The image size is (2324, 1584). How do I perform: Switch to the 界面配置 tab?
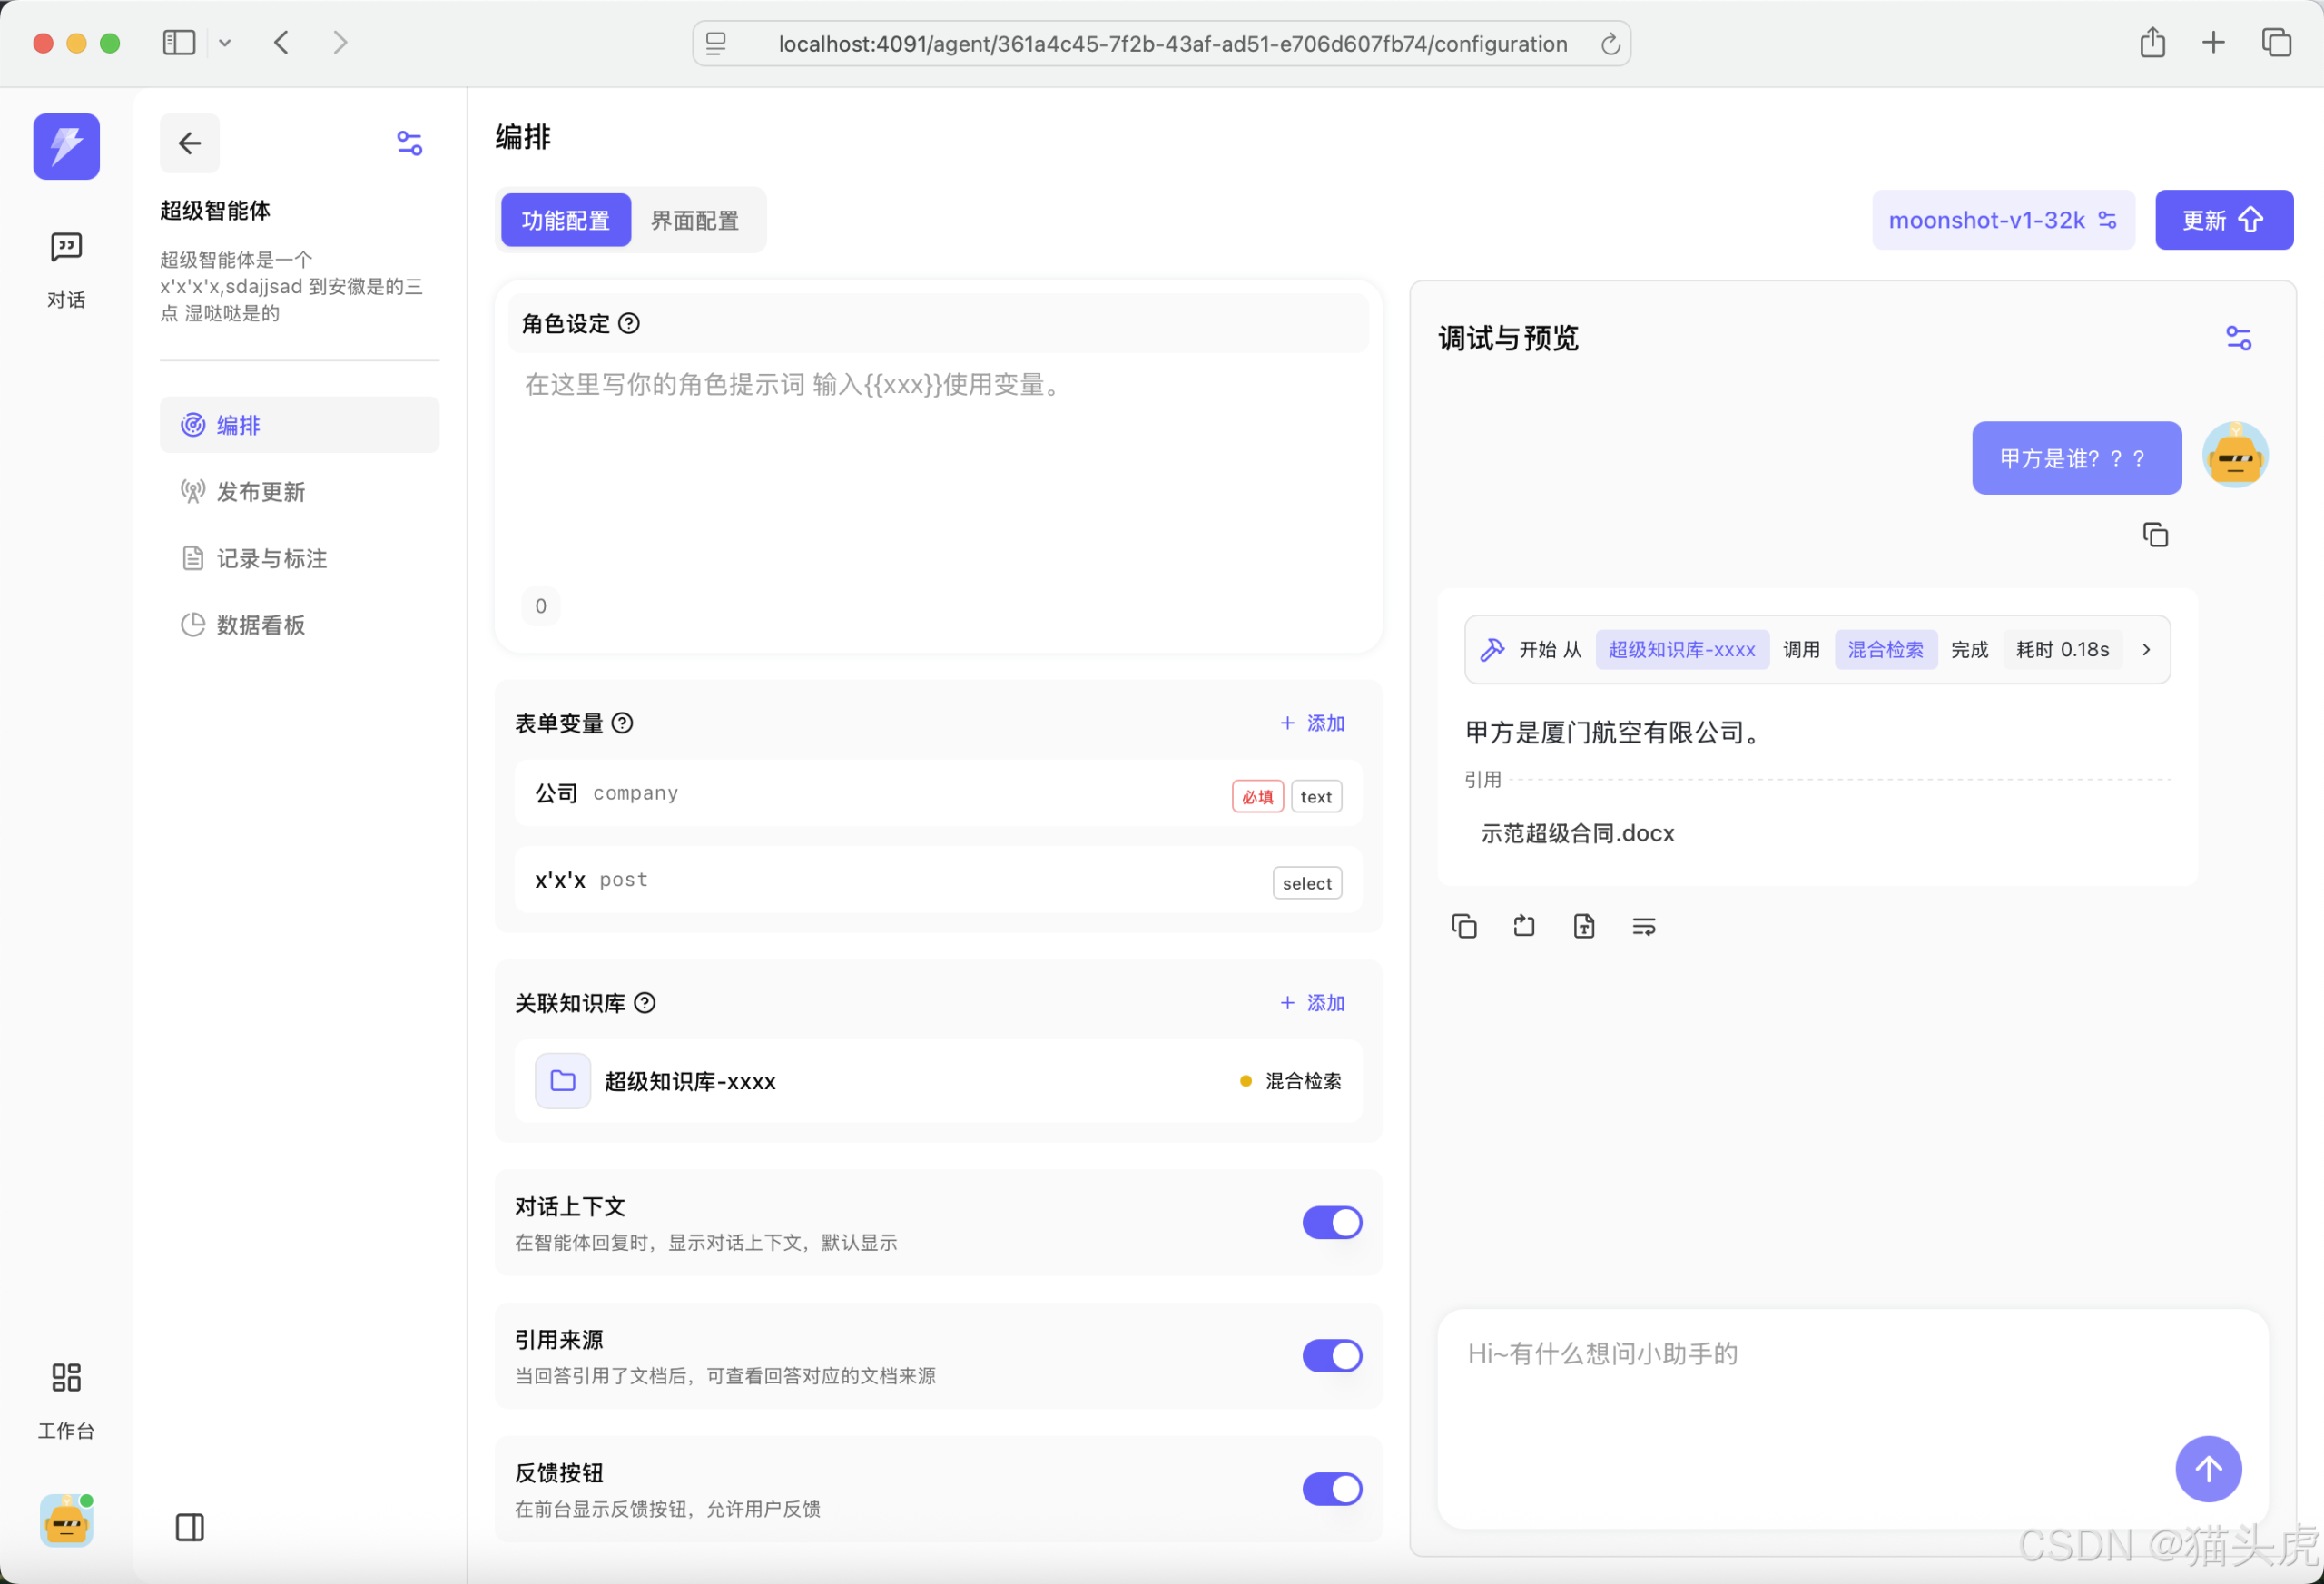(x=695, y=220)
